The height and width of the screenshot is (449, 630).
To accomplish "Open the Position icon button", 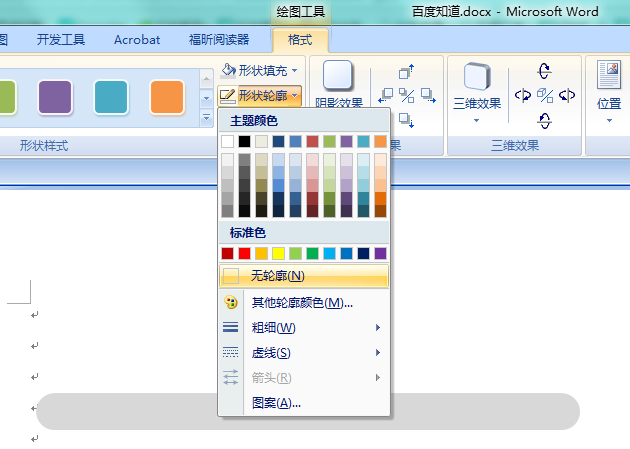I will click(609, 75).
